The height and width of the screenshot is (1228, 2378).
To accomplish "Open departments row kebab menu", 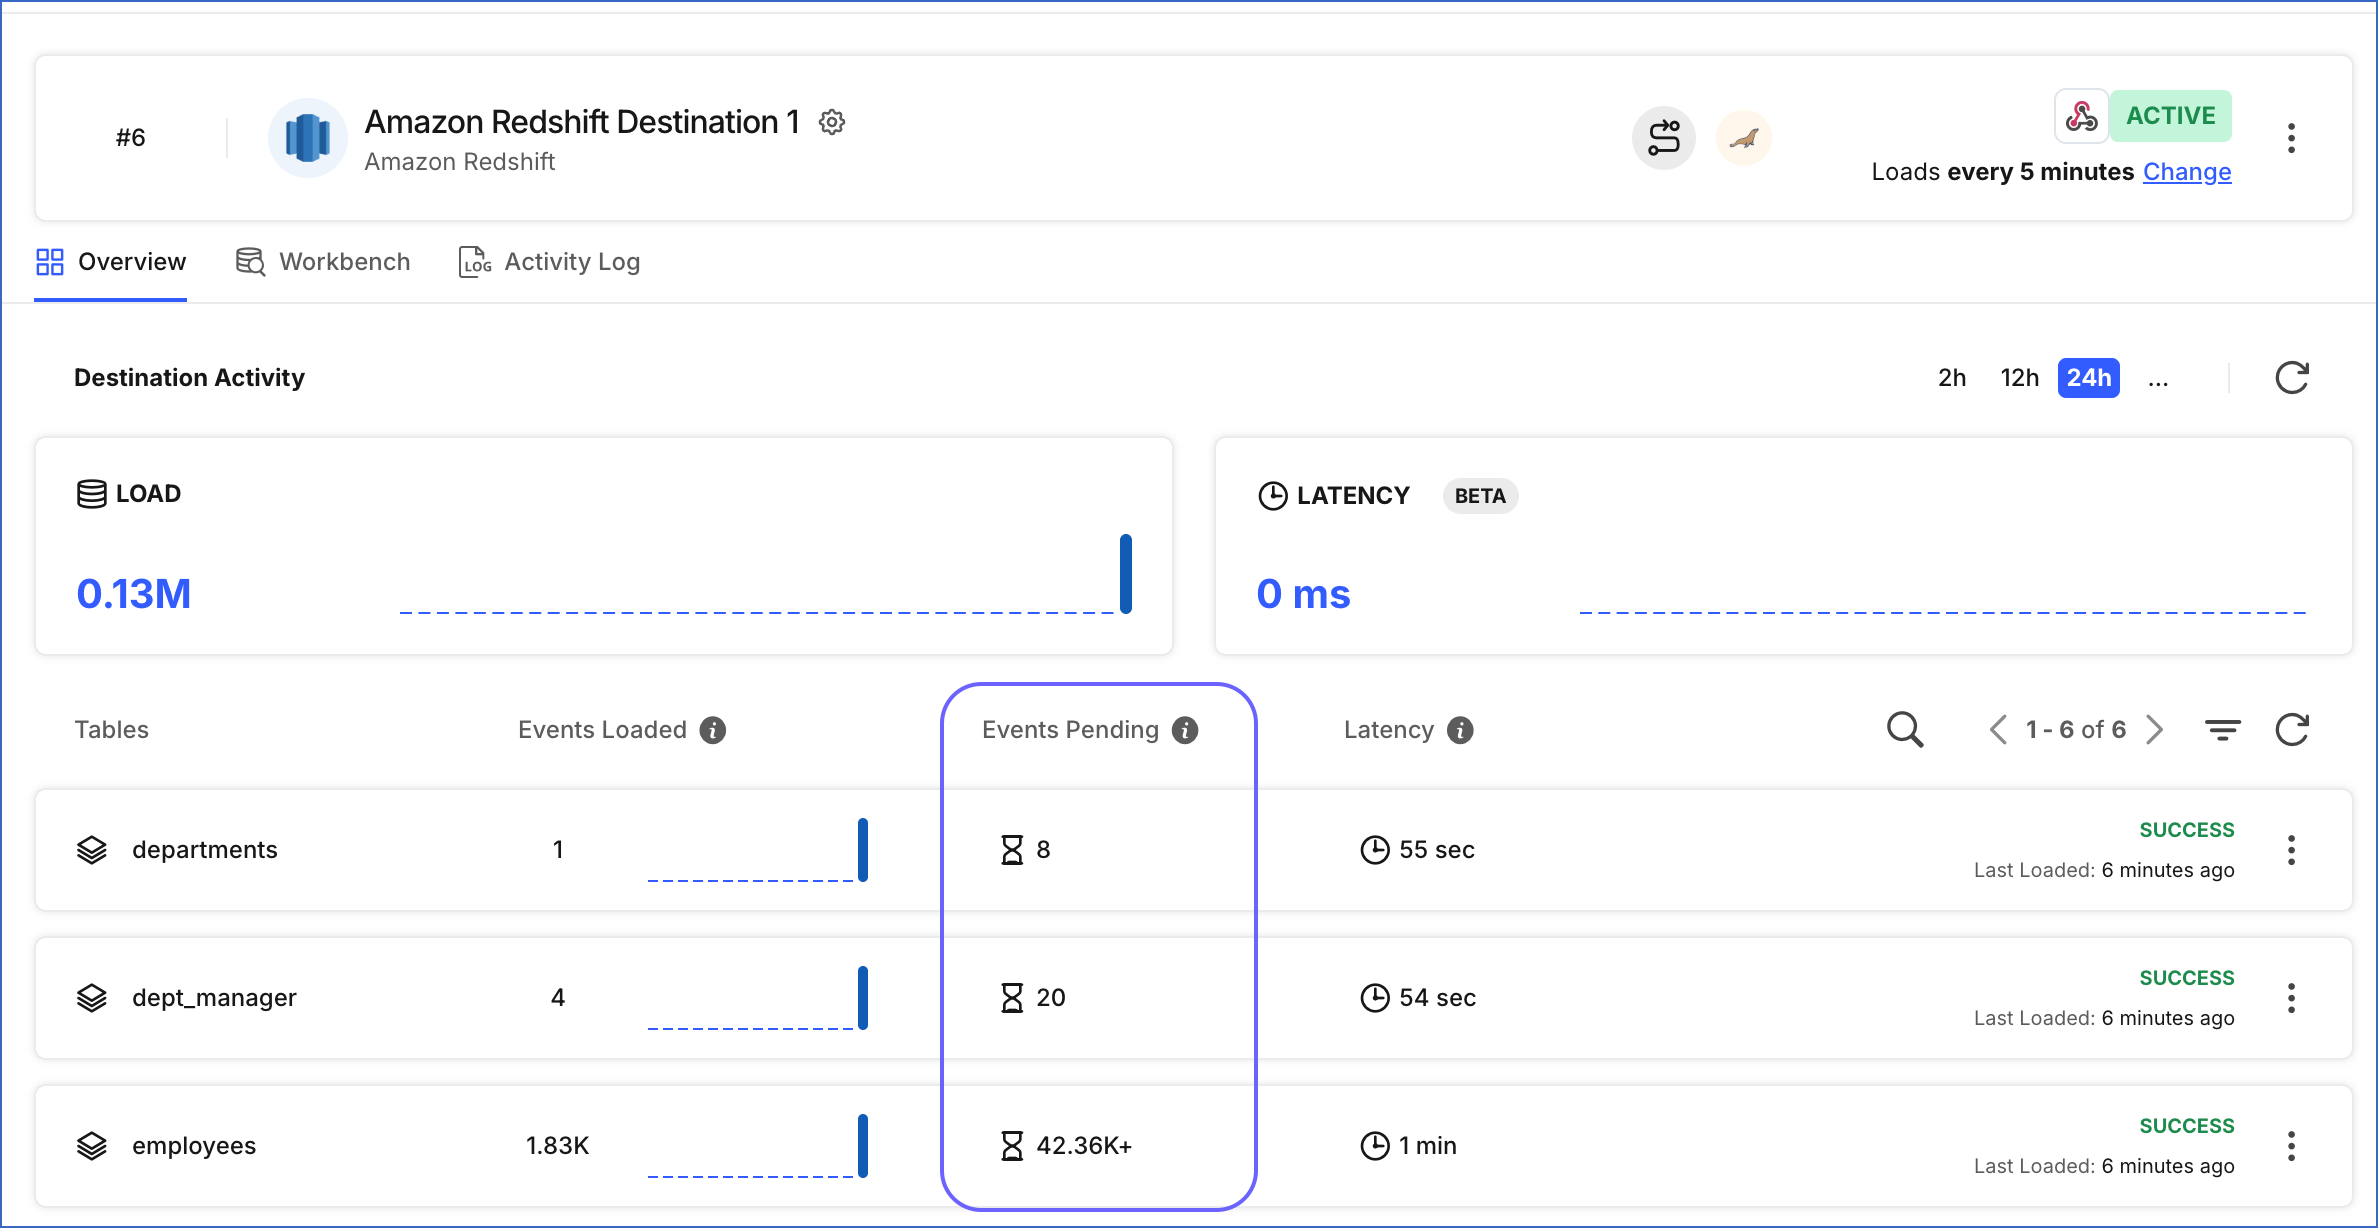I will pyautogui.click(x=2291, y=850).
